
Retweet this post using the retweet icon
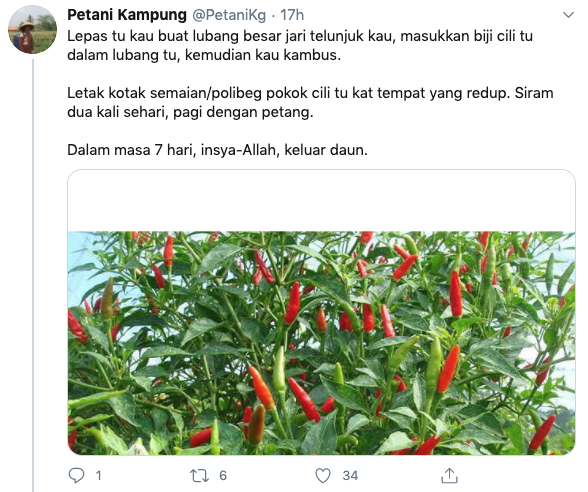click(x=199, y=476)
